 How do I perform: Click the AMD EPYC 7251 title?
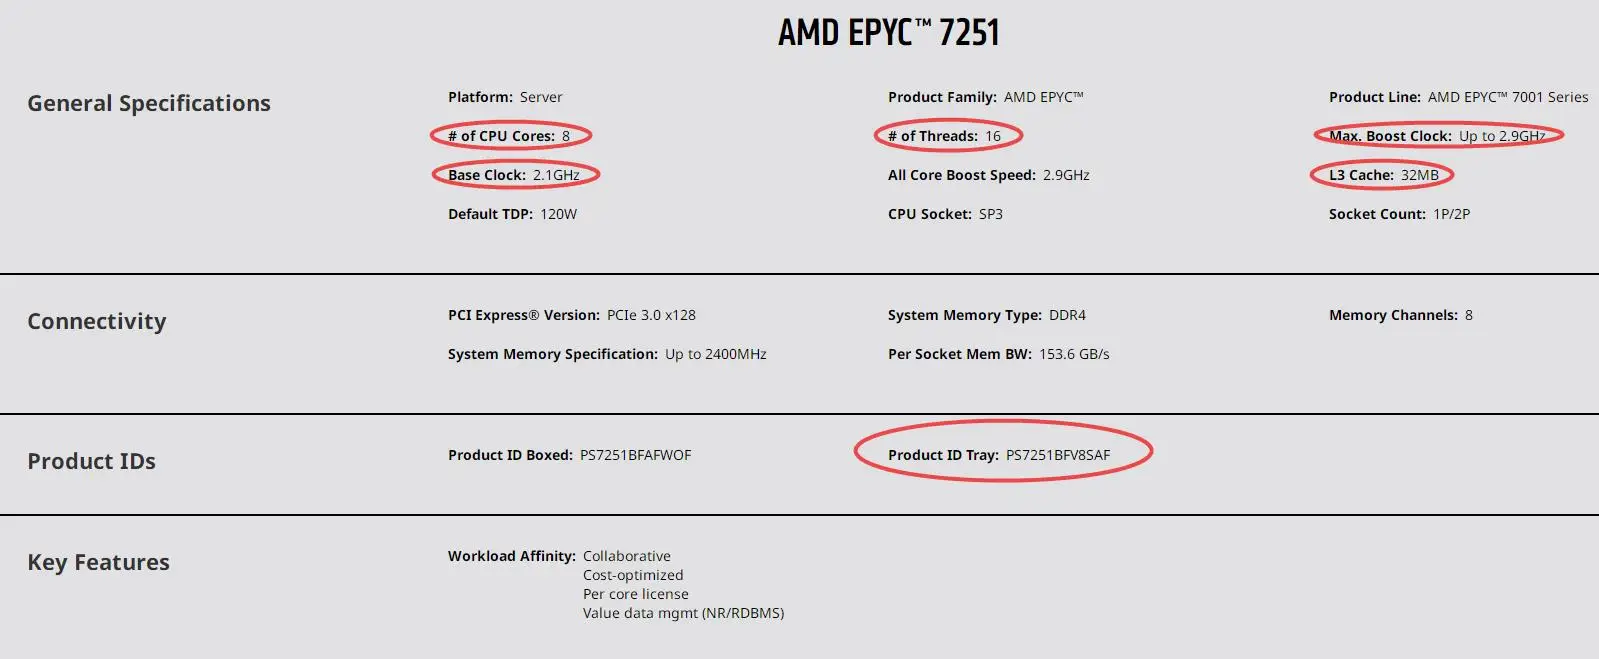[x=888, y=33]
